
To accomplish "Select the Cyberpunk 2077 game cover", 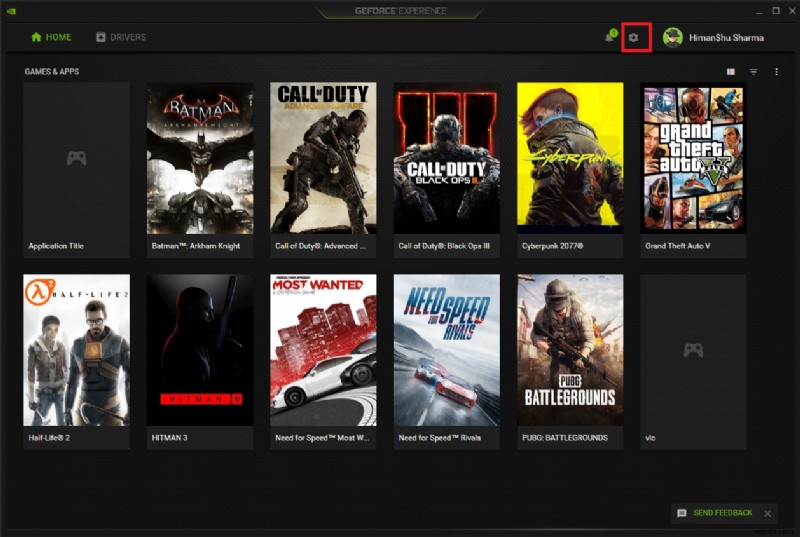I will click(570, 158).
